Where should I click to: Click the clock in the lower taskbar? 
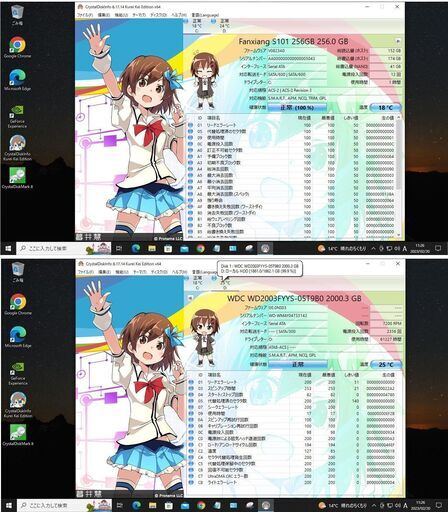[421, 505]
